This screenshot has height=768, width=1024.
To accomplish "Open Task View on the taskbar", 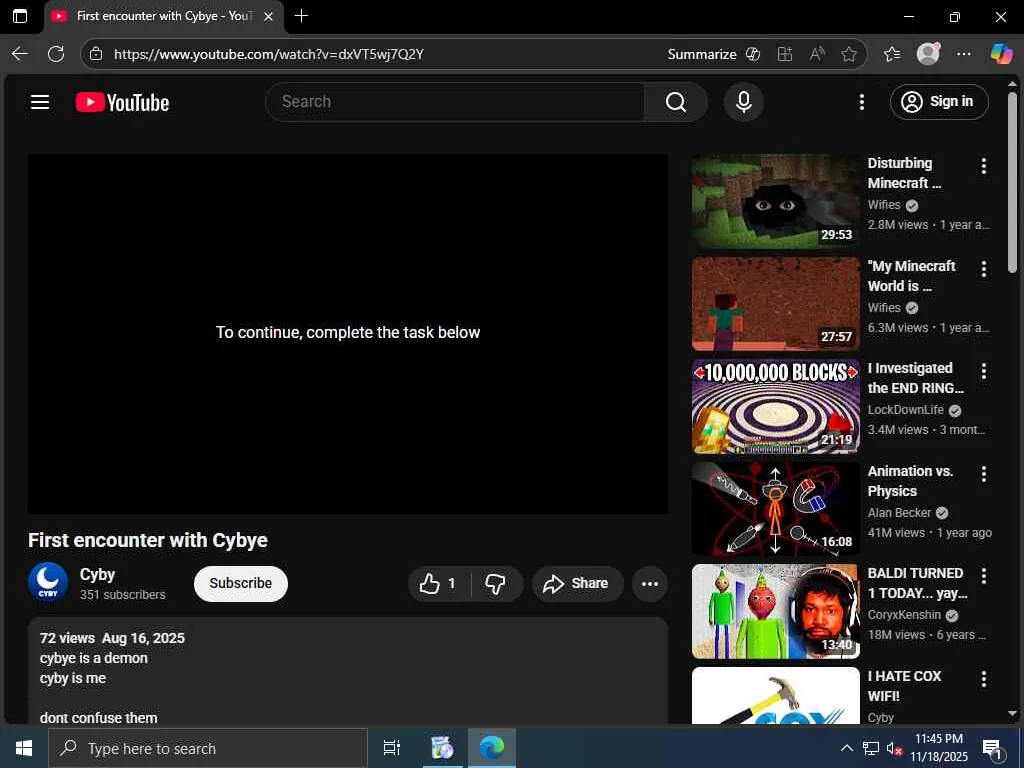I will [391, 748].
